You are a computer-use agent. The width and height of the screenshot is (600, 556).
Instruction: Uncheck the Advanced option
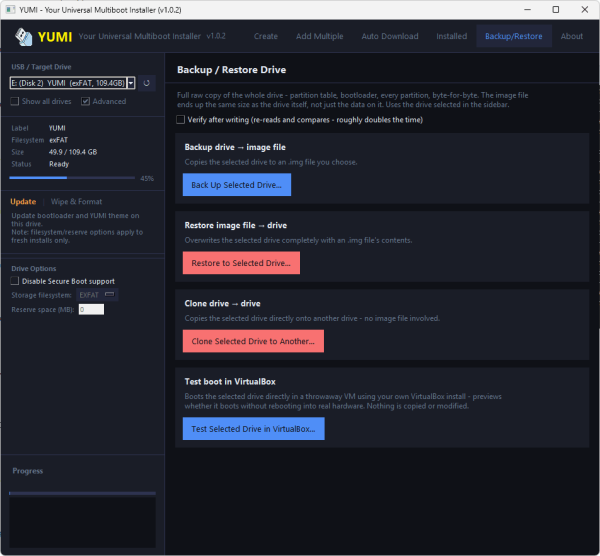[85, 101]
